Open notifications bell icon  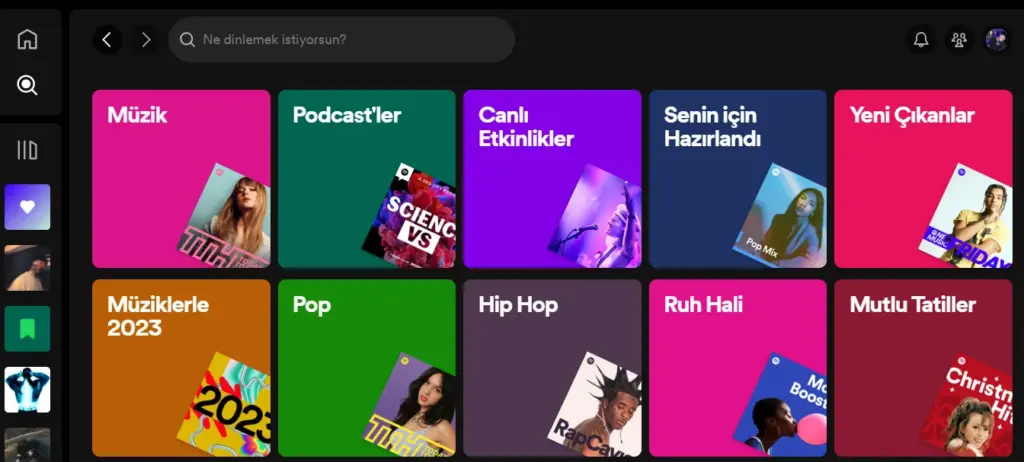pyautogui.click(x=921, y=40)
